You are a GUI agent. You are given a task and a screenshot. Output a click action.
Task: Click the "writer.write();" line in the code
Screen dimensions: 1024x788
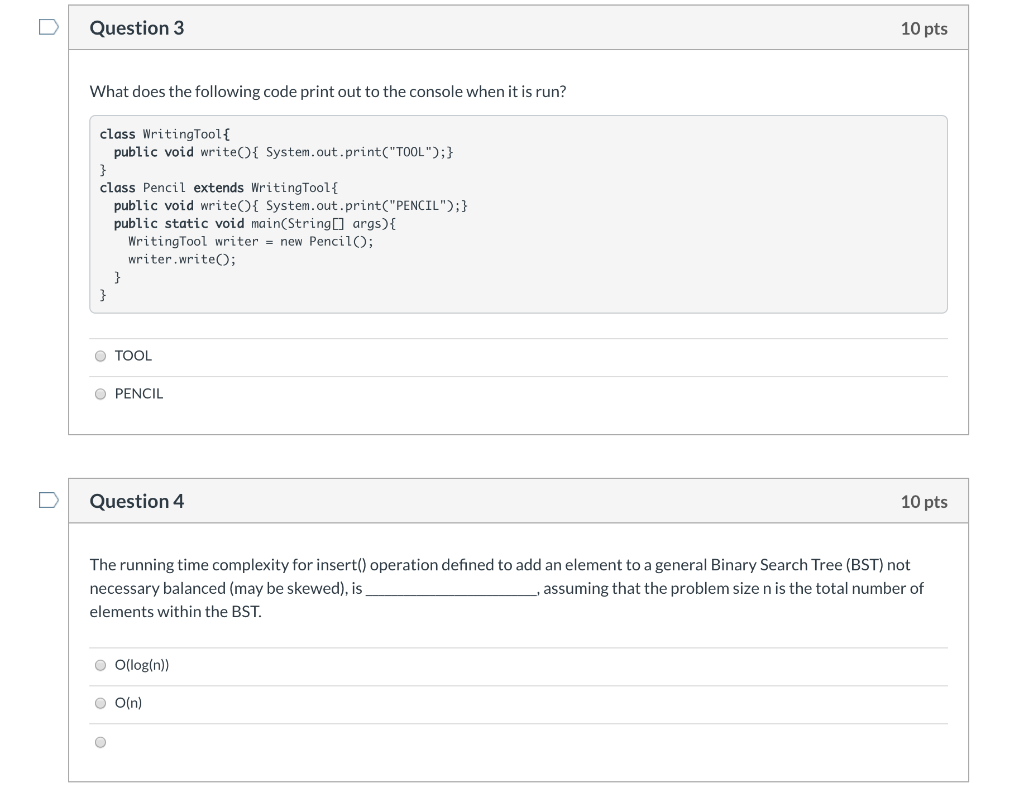pos(182,259)
